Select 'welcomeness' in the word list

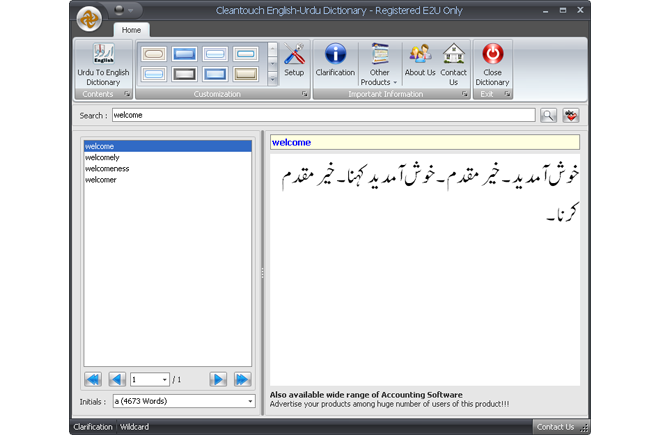168,168
